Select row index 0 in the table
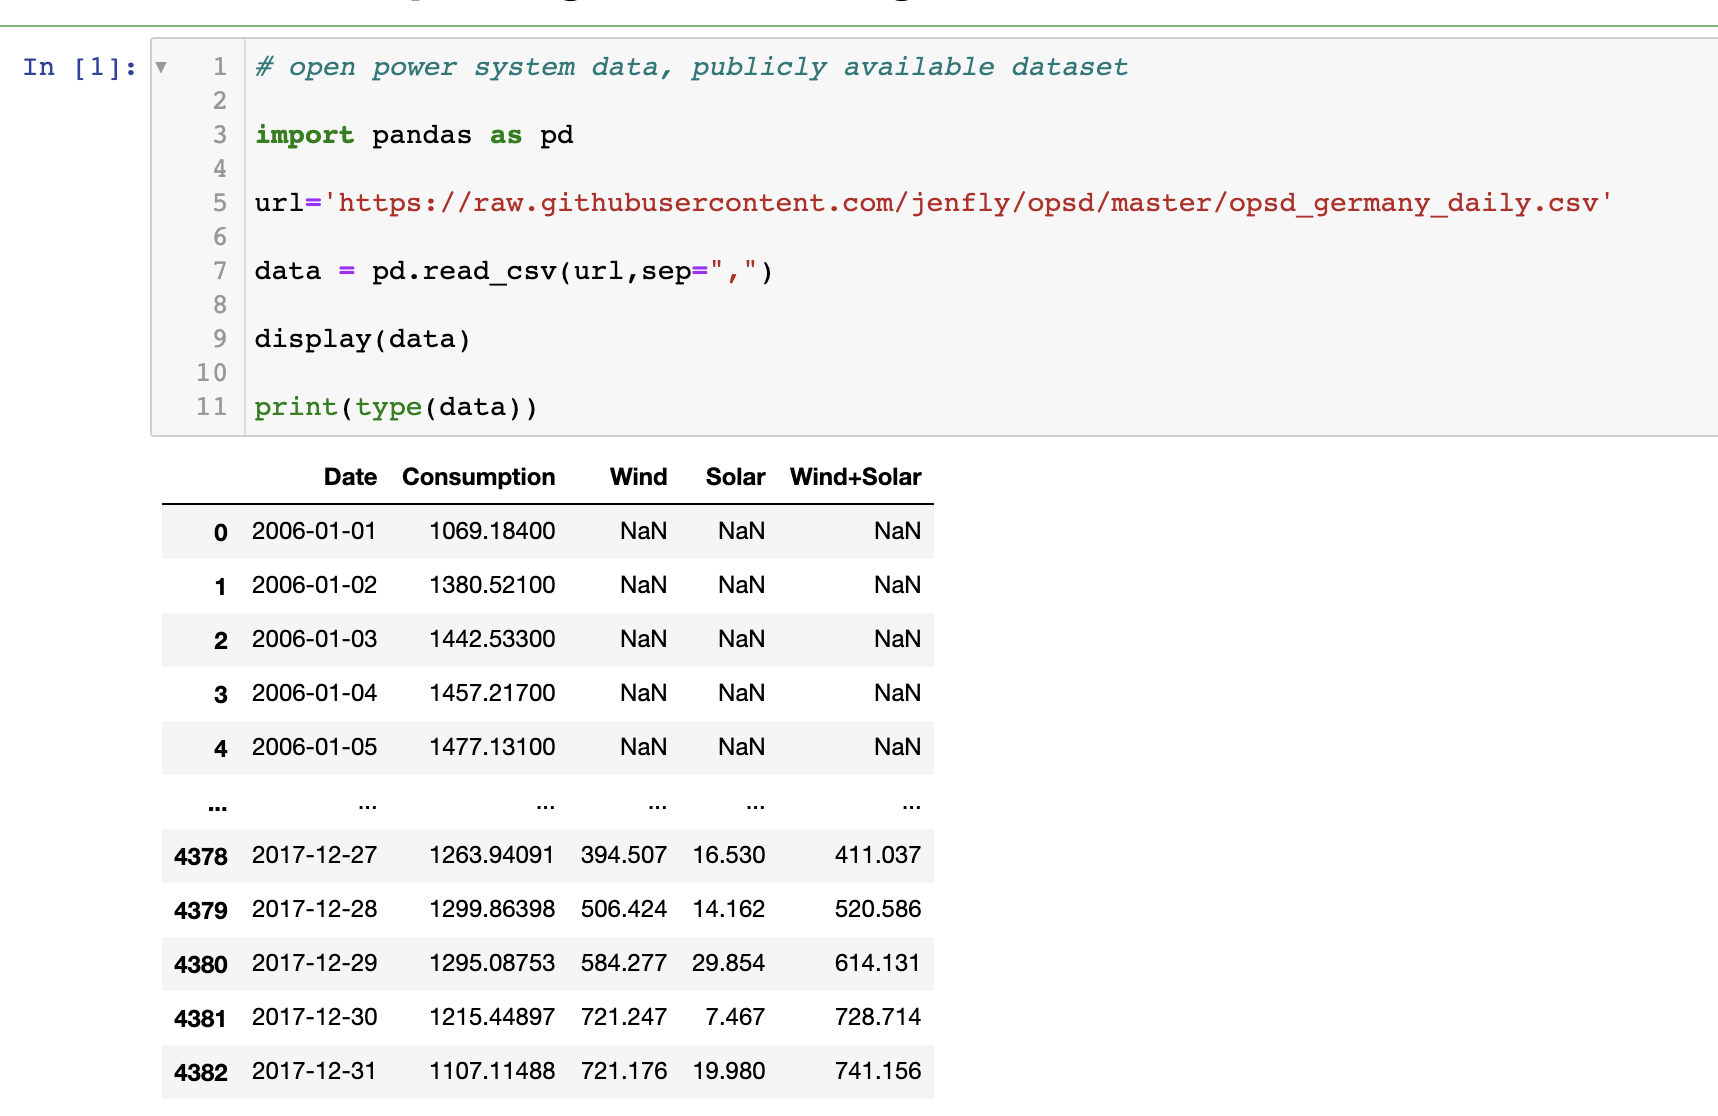 click(220, 532)
